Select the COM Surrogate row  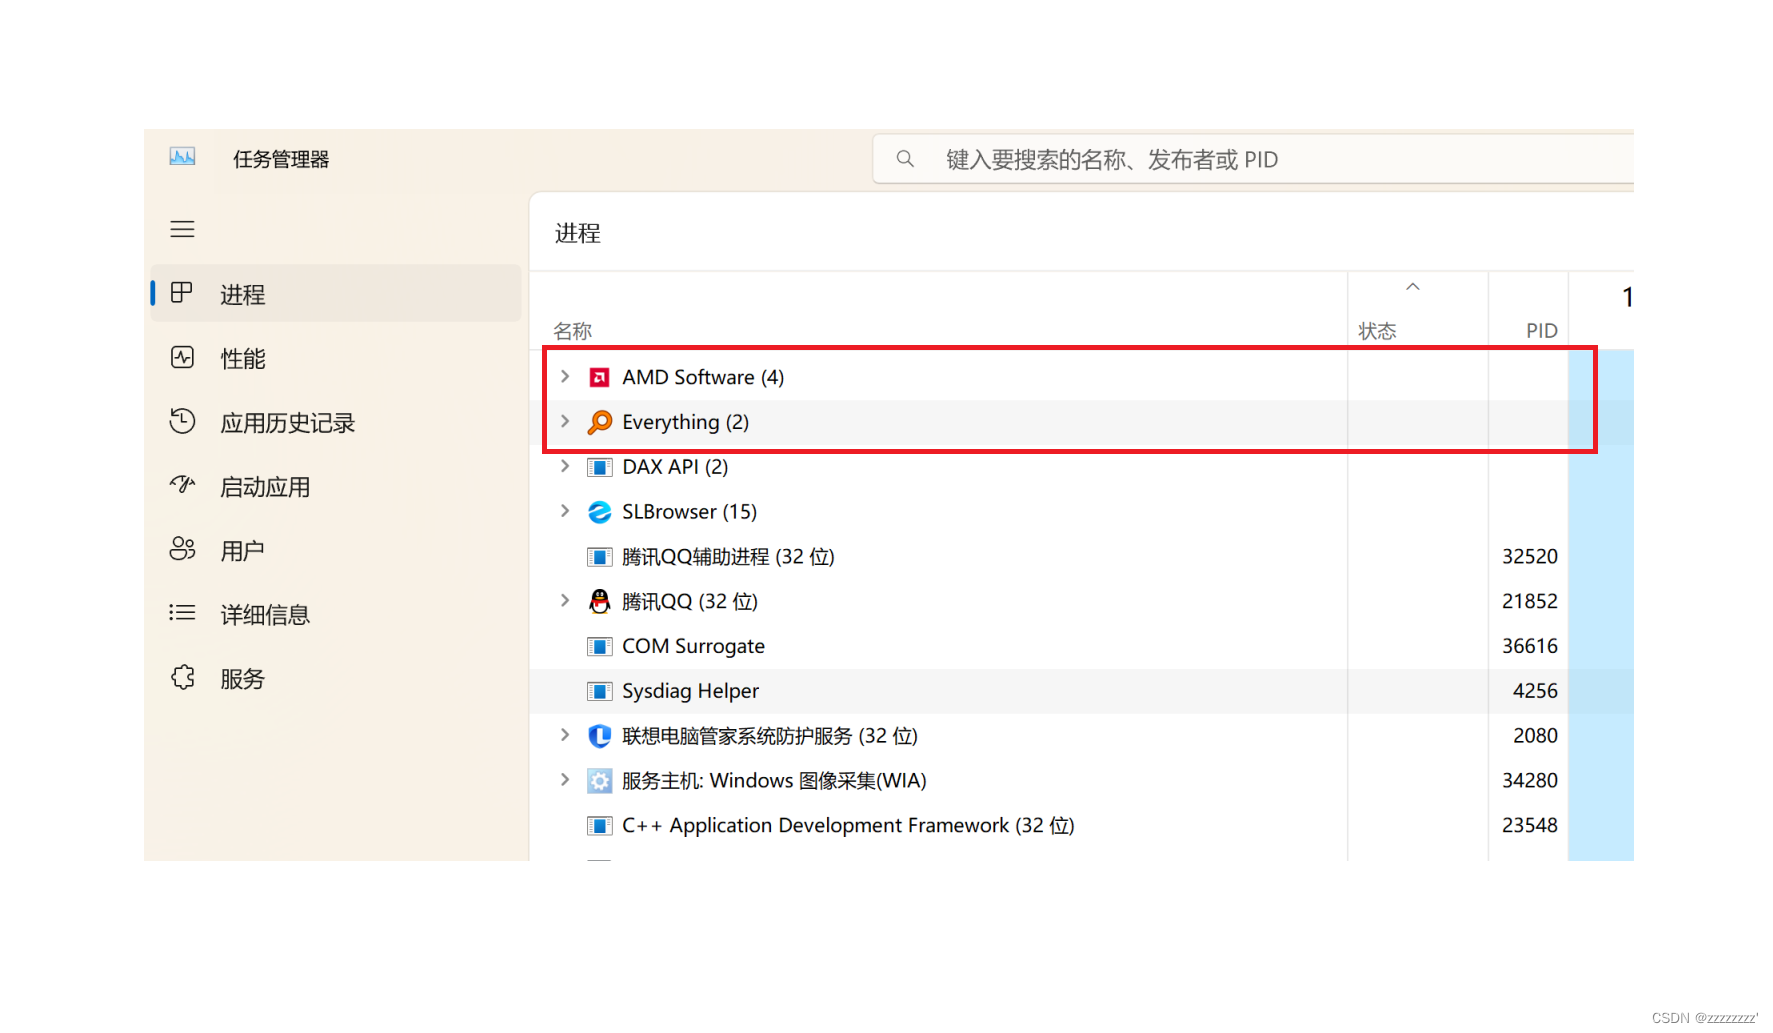point(1081,646)
